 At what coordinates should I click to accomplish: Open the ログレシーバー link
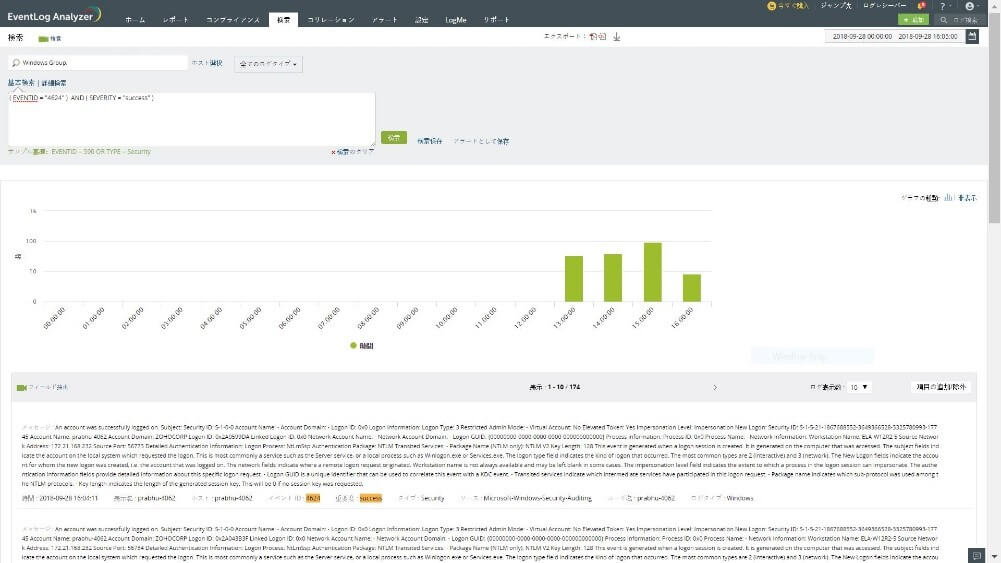click(884, 6)
